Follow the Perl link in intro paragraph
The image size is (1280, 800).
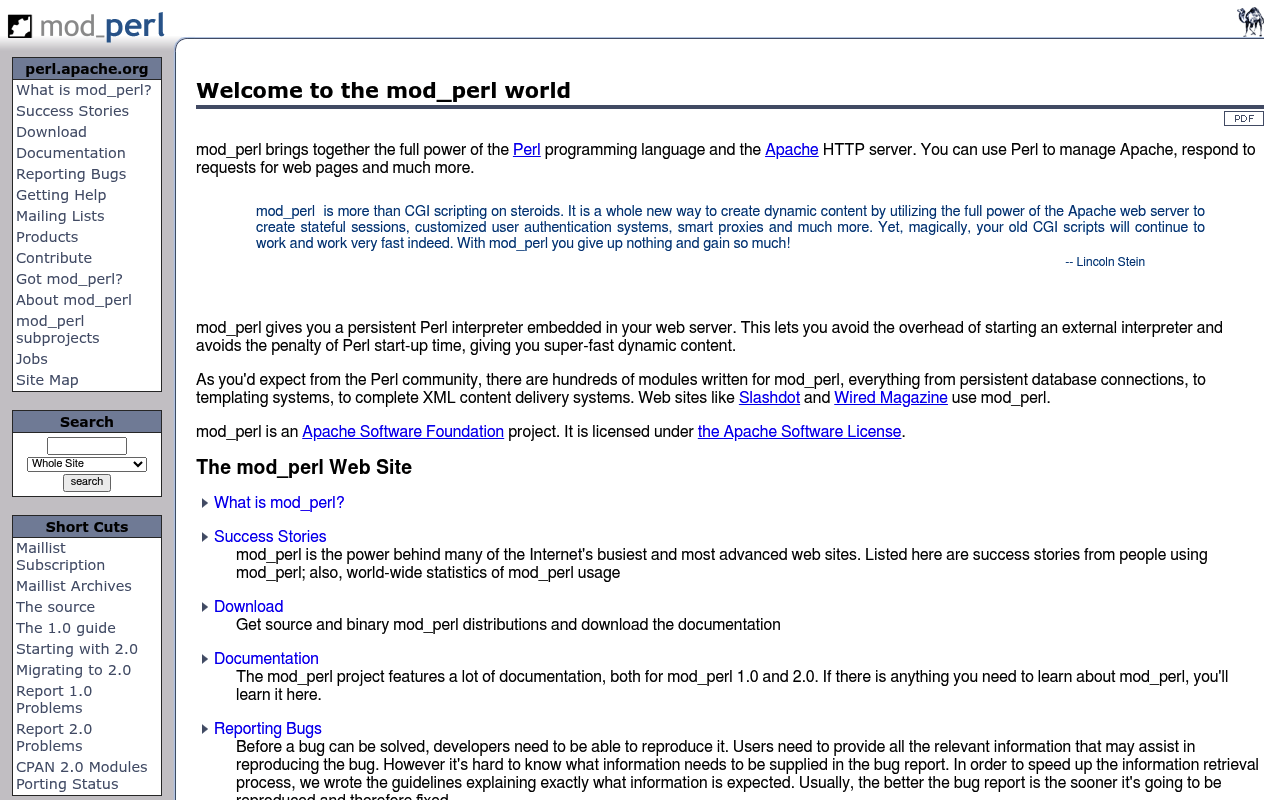pos(527,150)
